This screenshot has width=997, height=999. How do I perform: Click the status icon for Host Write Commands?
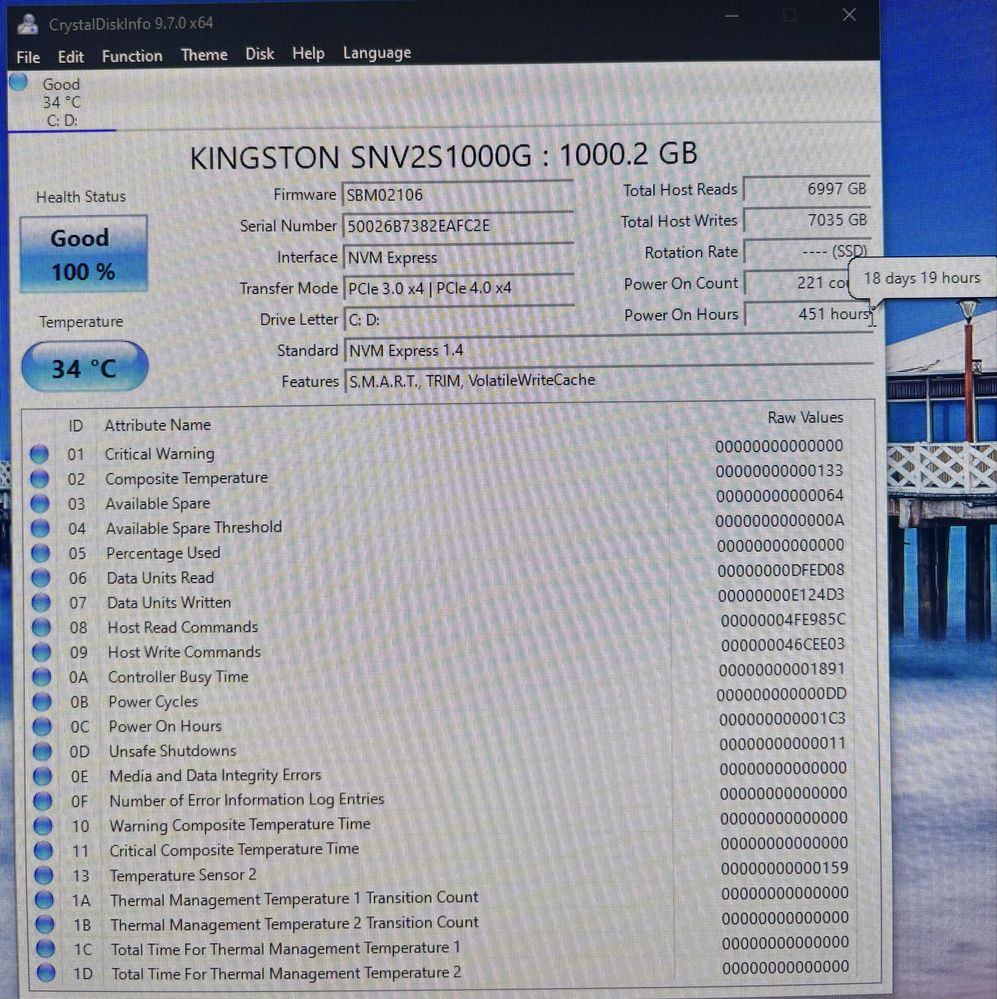41,652
